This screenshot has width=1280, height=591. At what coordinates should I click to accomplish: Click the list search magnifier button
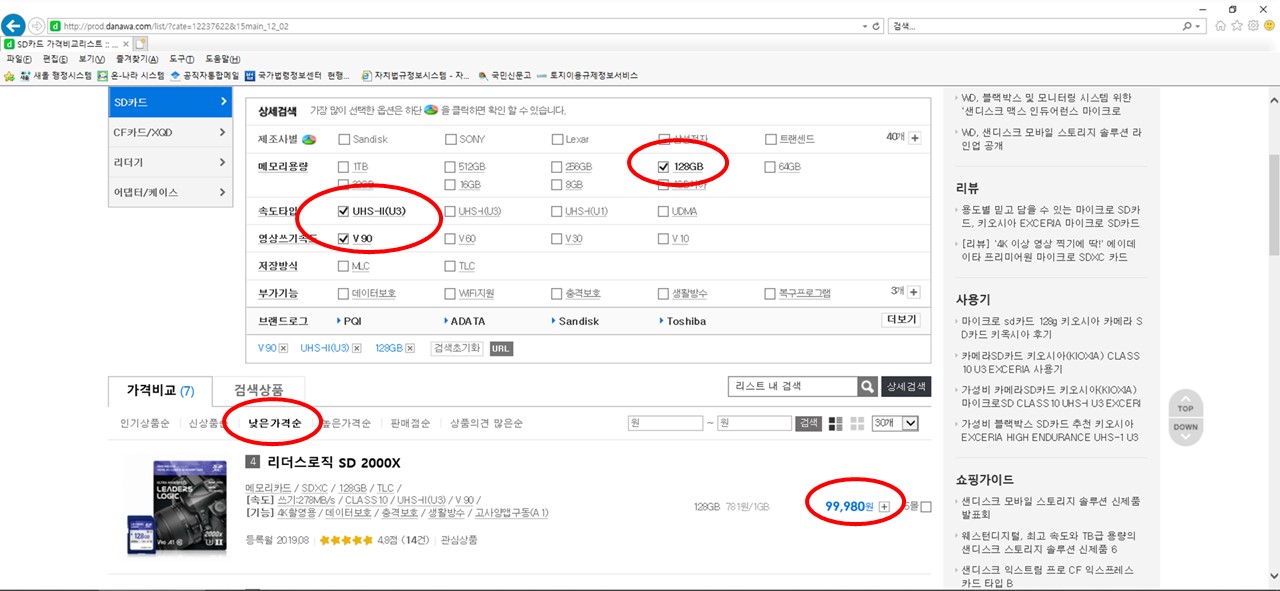(867, 387)
